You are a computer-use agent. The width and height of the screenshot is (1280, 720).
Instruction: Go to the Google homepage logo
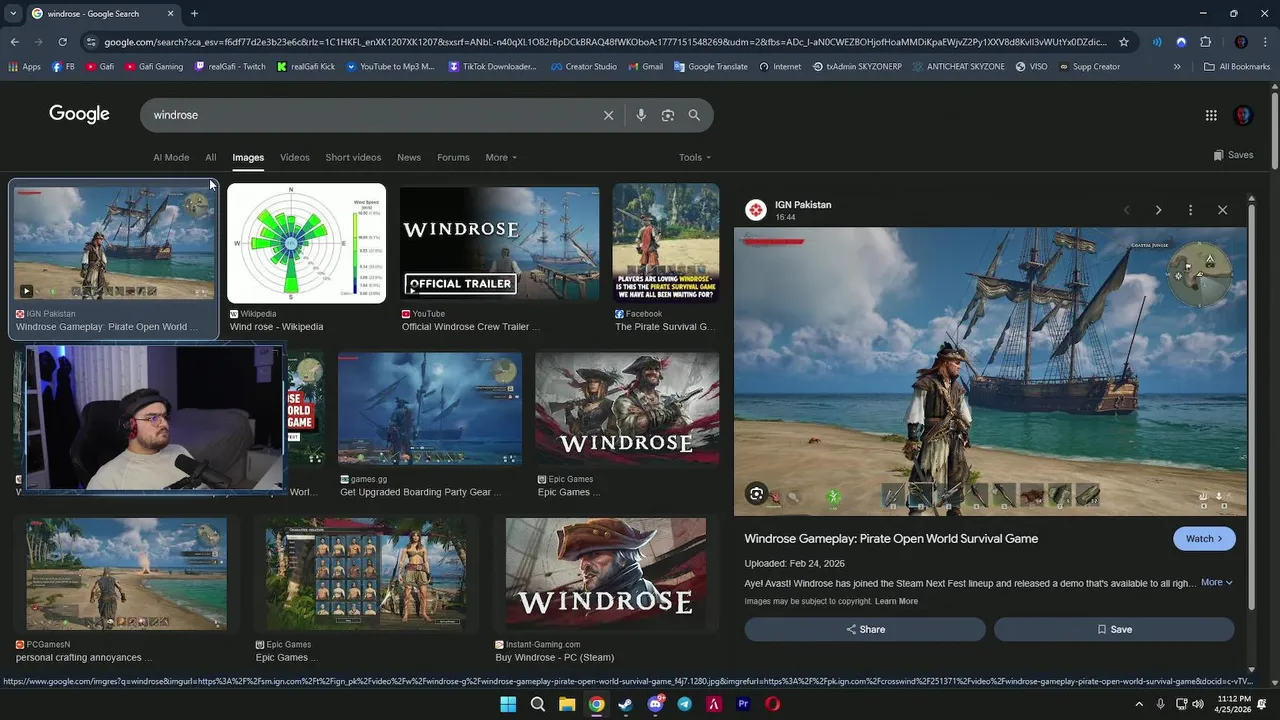point(79,114)
